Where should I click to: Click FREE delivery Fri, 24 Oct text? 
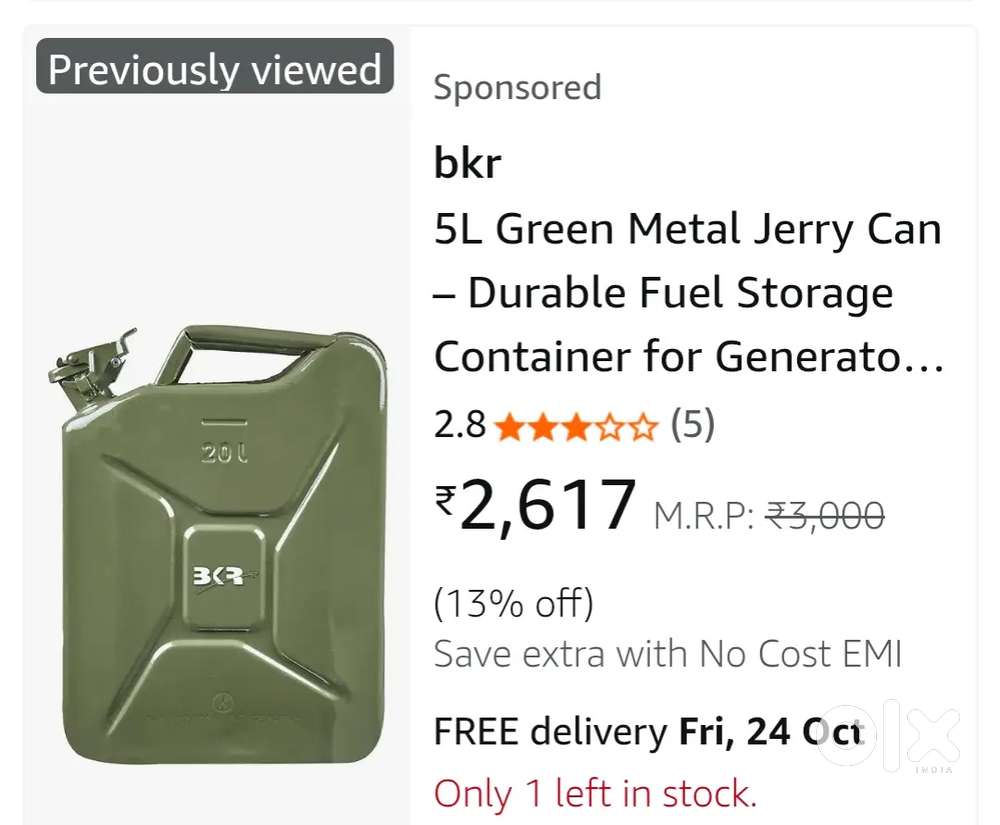pos(648,732)
